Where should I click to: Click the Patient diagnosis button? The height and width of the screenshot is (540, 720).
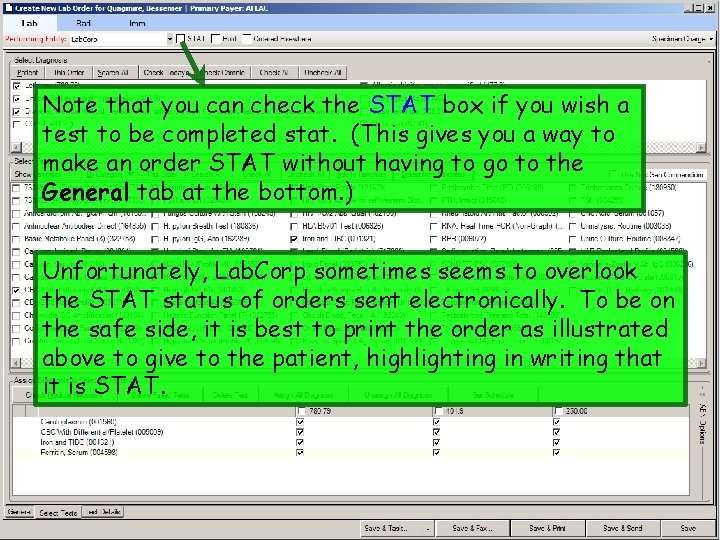(x=27, y=73)
